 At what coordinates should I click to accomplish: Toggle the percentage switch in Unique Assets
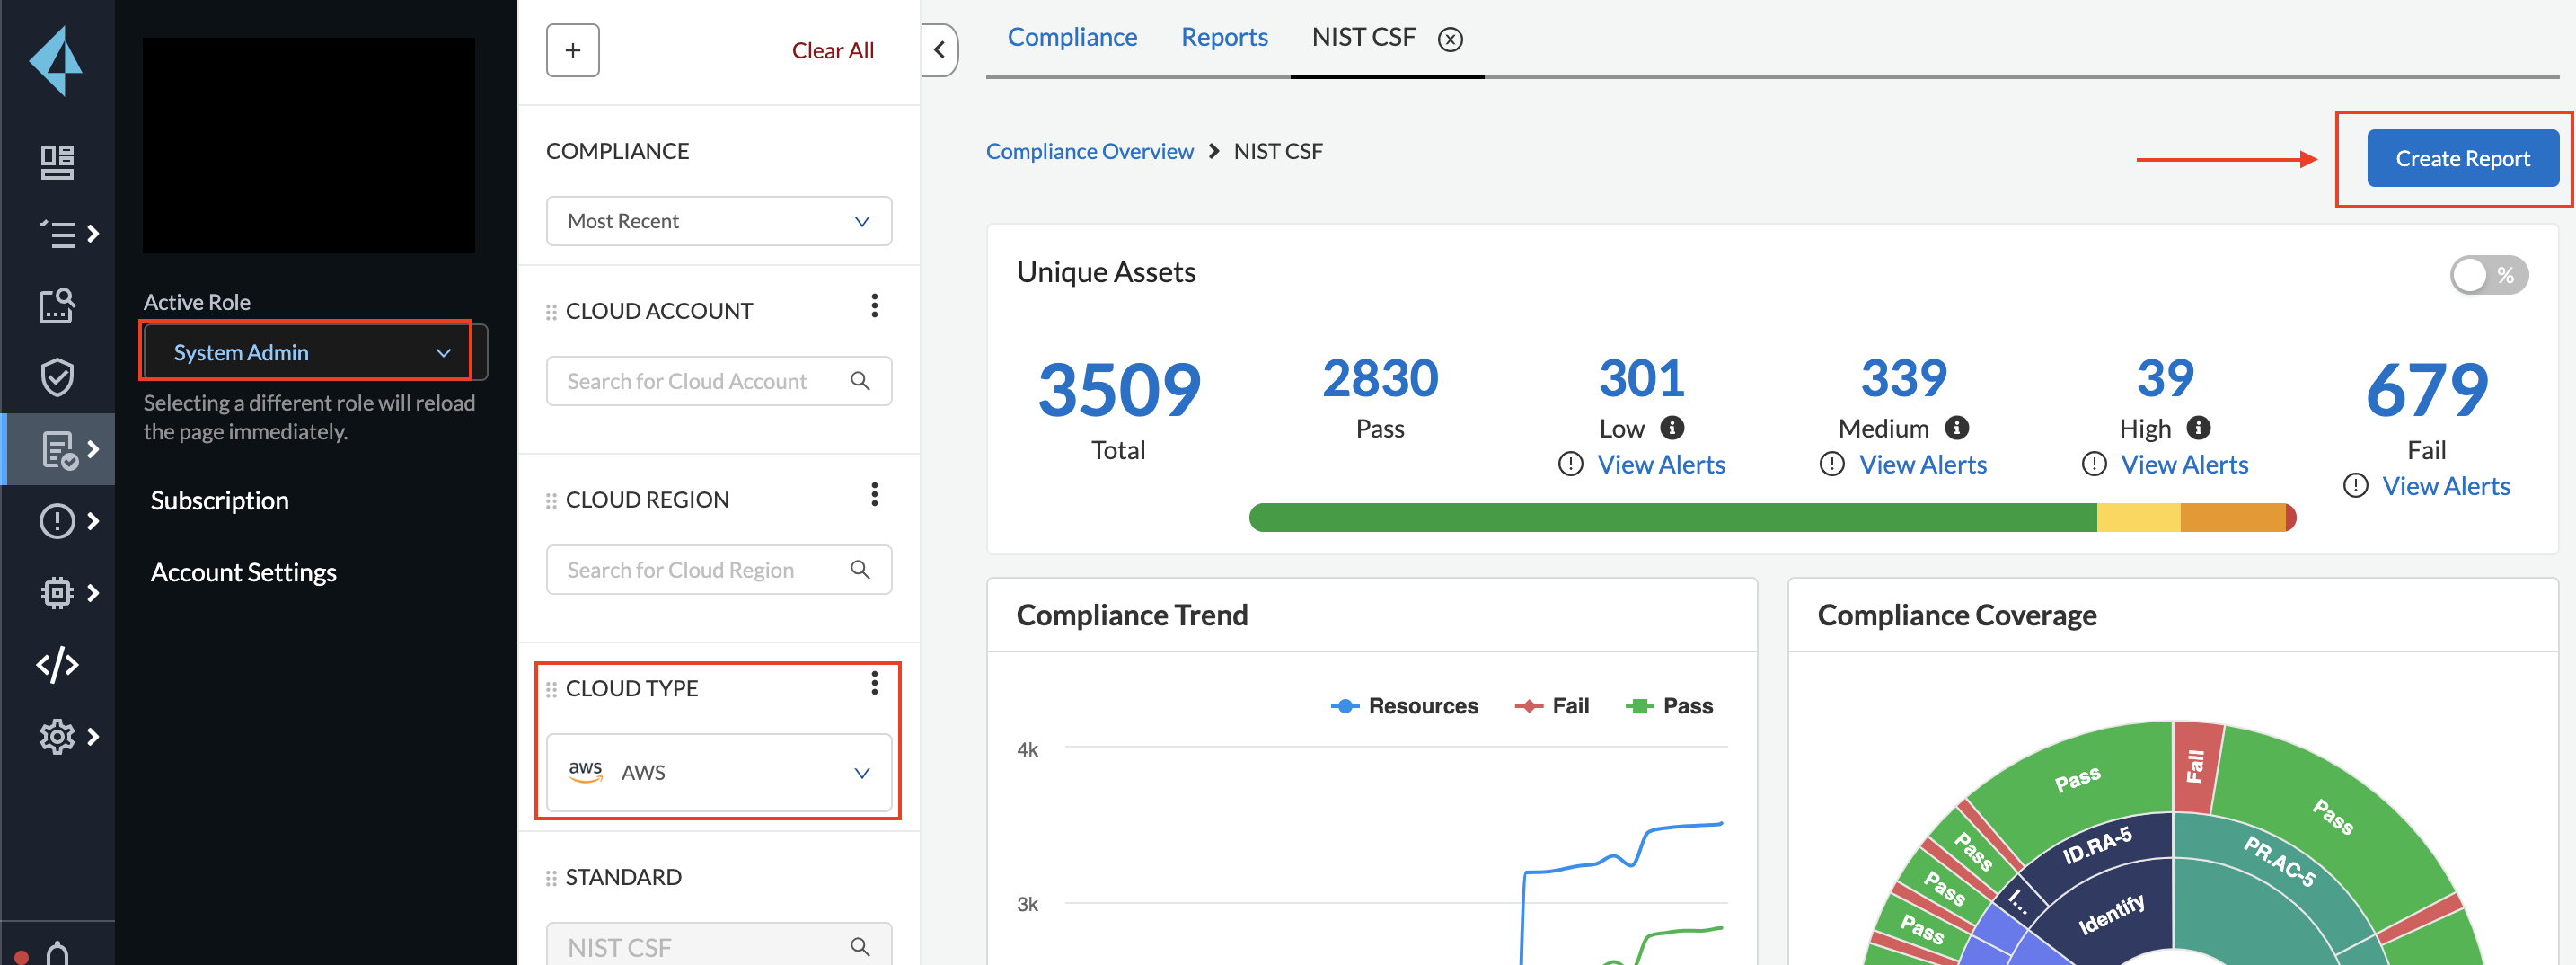coord(2487,275)
